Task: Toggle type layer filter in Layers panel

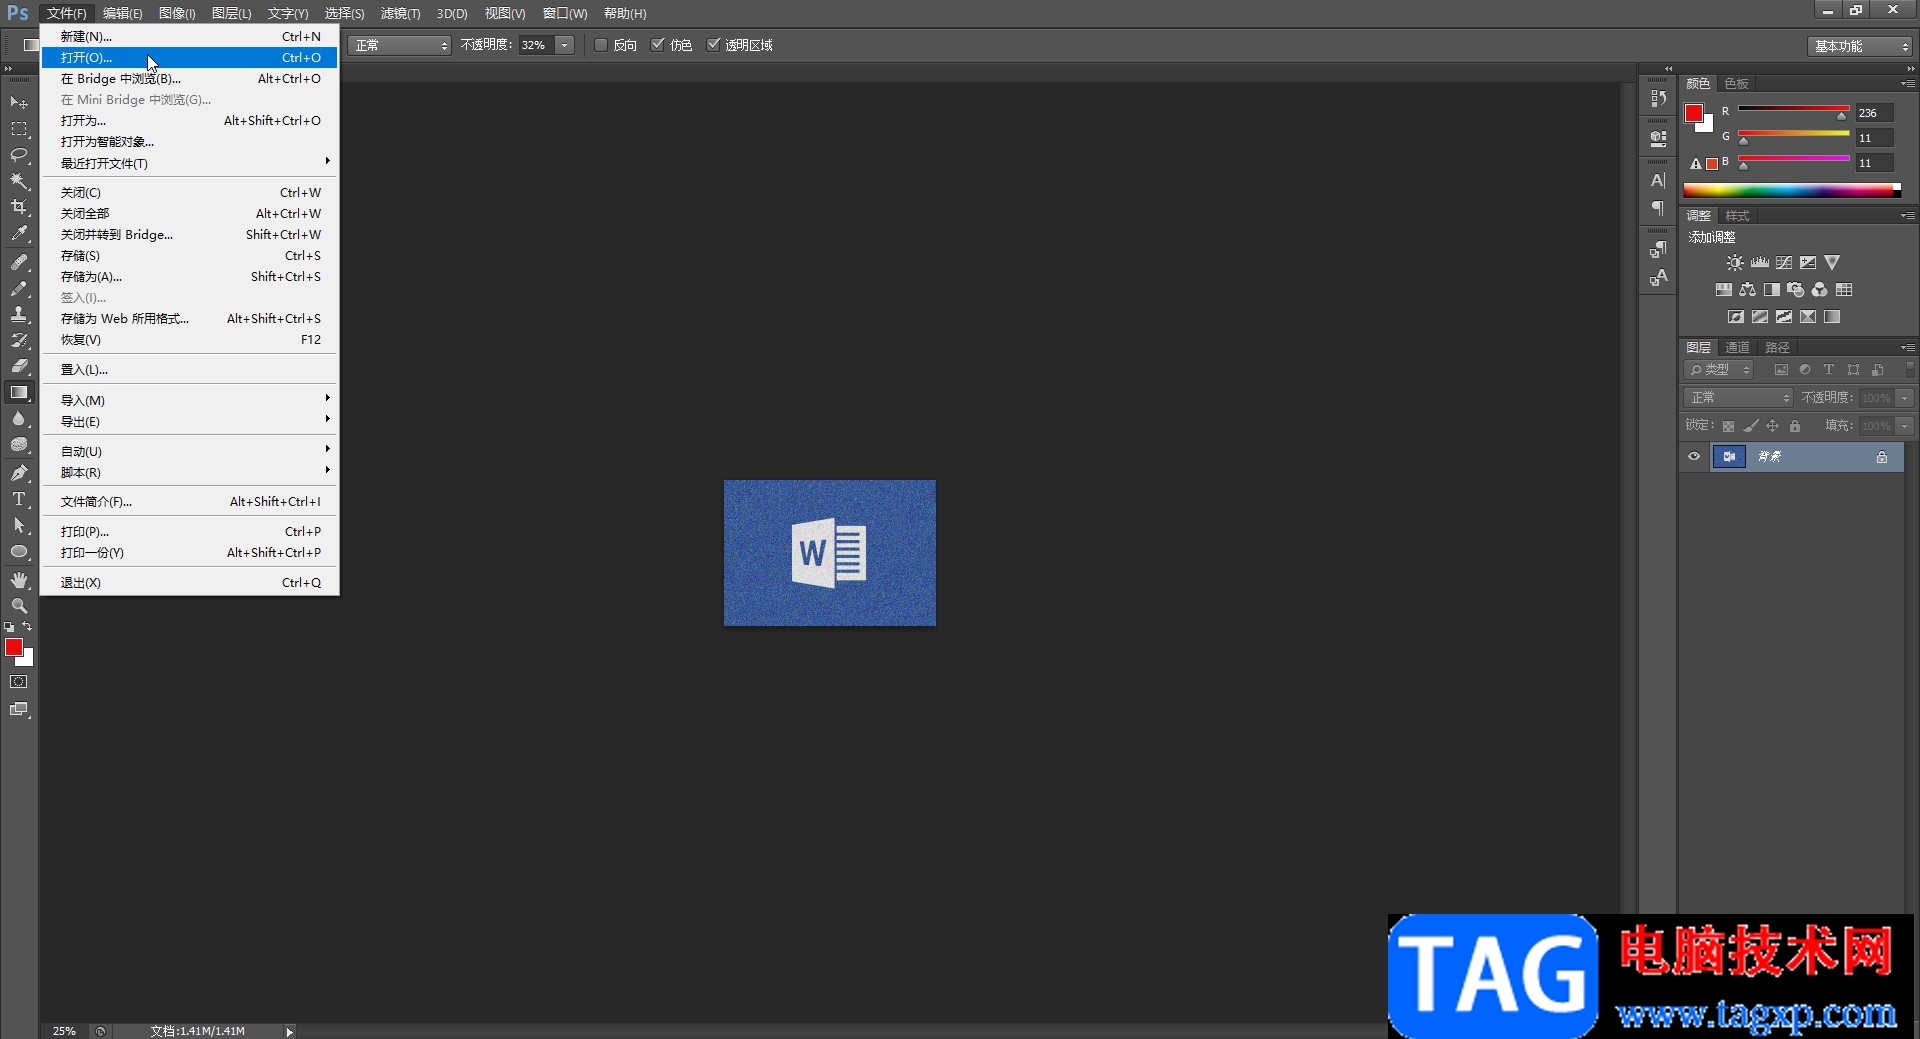Action: [1829, 370]
